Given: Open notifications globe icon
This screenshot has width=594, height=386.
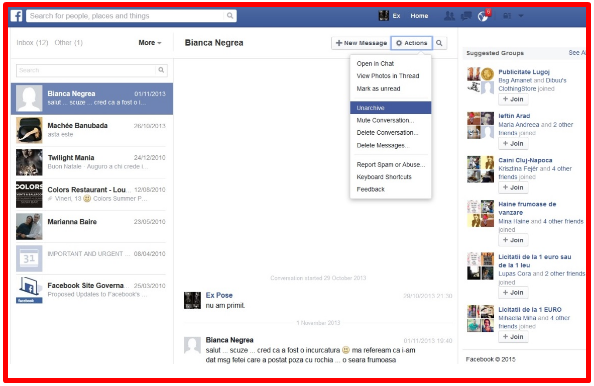Looking at the screenshot, I should (483, 16).
